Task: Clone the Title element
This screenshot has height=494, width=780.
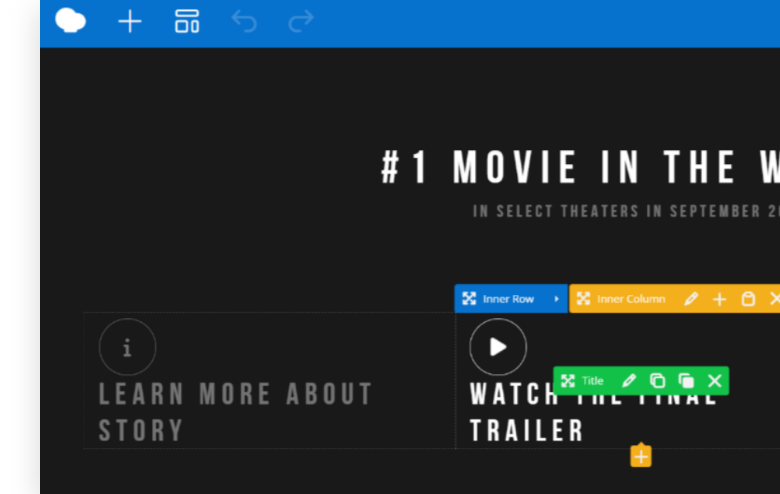Action: [x=686, y=381]
